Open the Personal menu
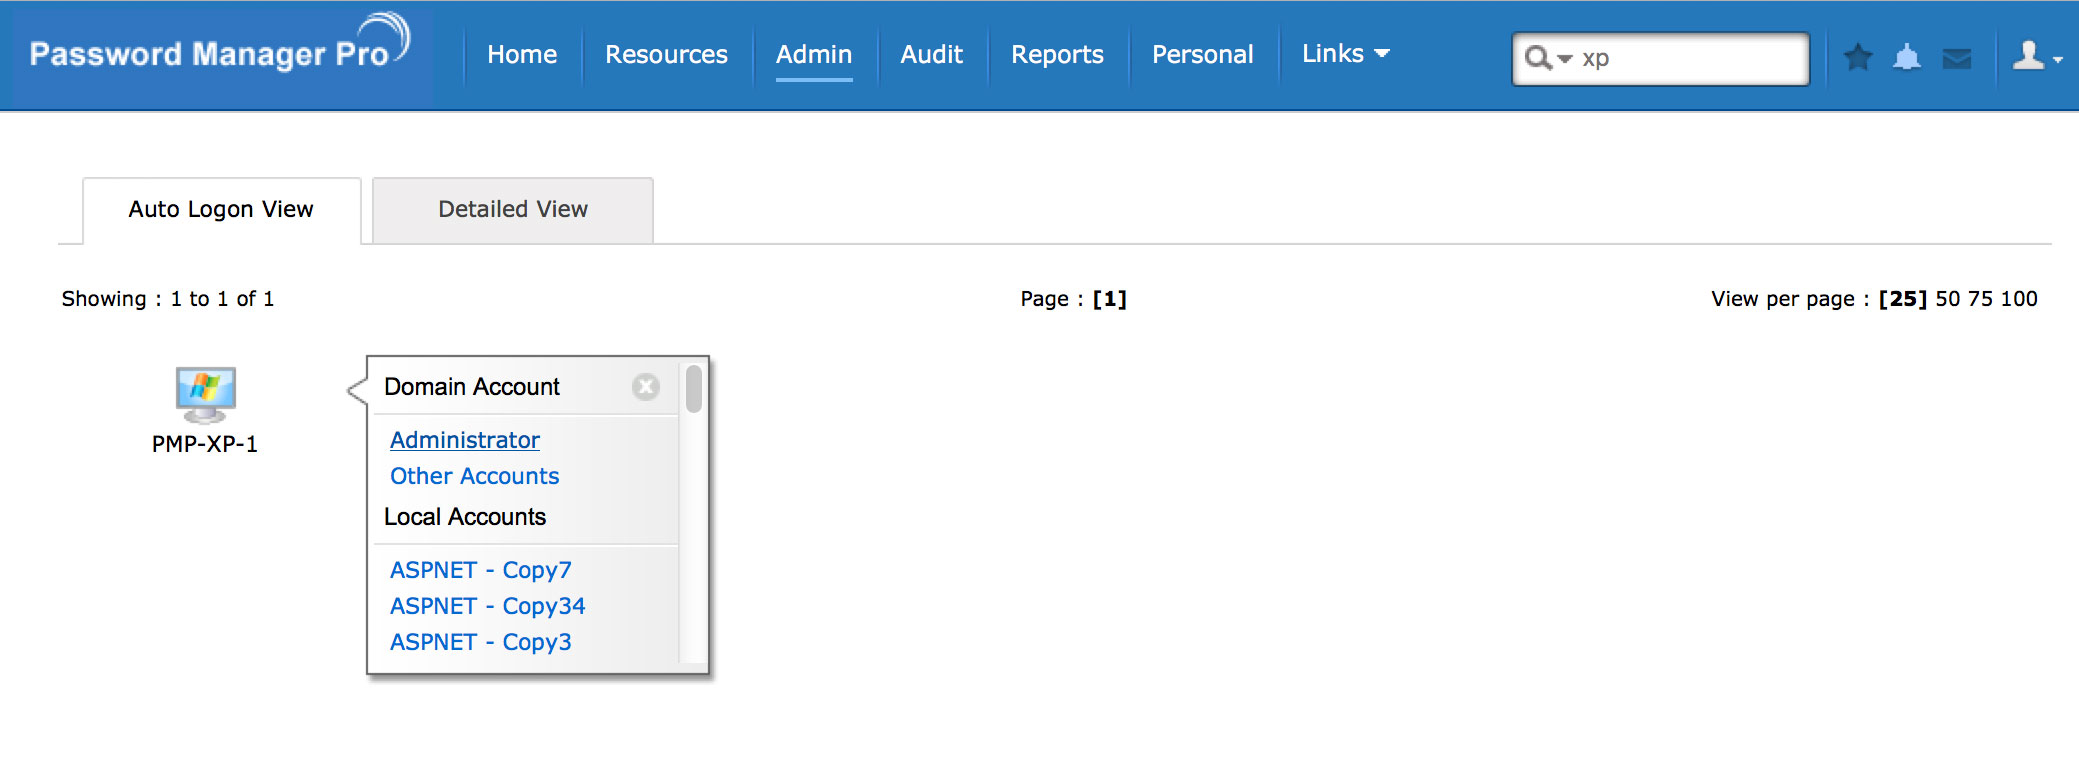The image size is (2079, 758). point(1202,54)
